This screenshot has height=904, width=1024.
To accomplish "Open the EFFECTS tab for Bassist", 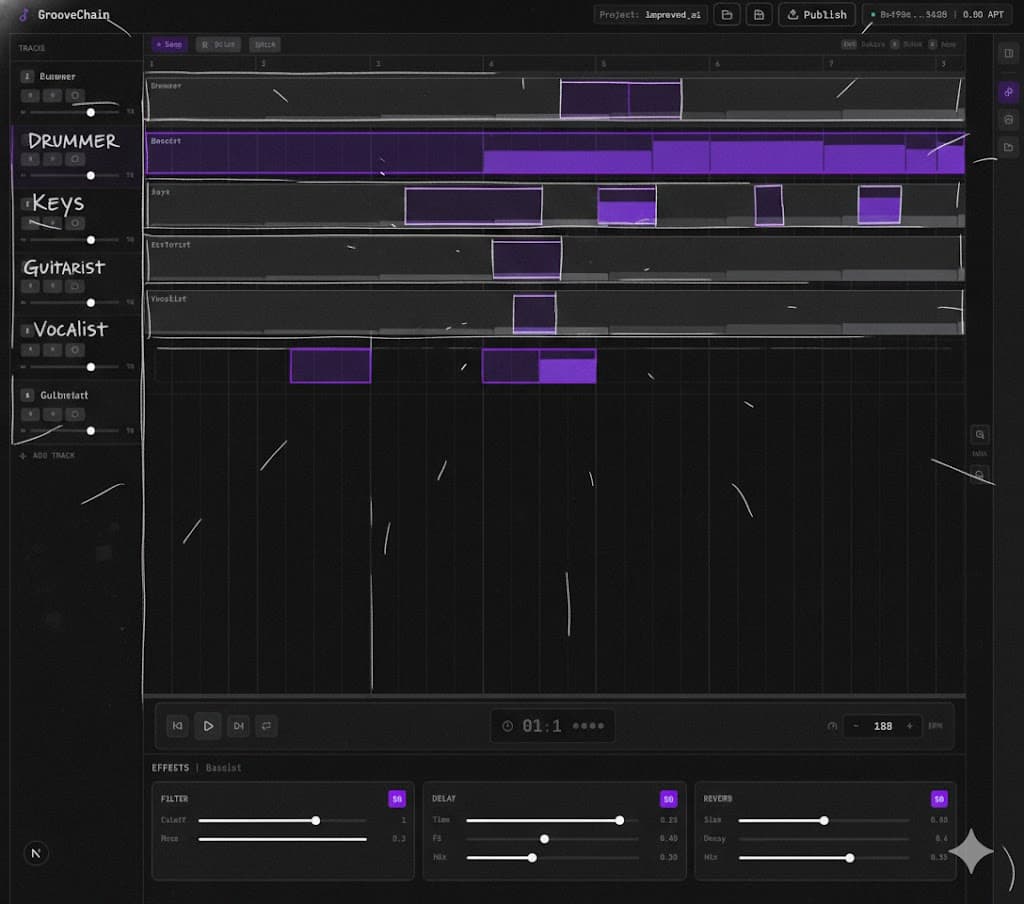I will click(170, 768).
